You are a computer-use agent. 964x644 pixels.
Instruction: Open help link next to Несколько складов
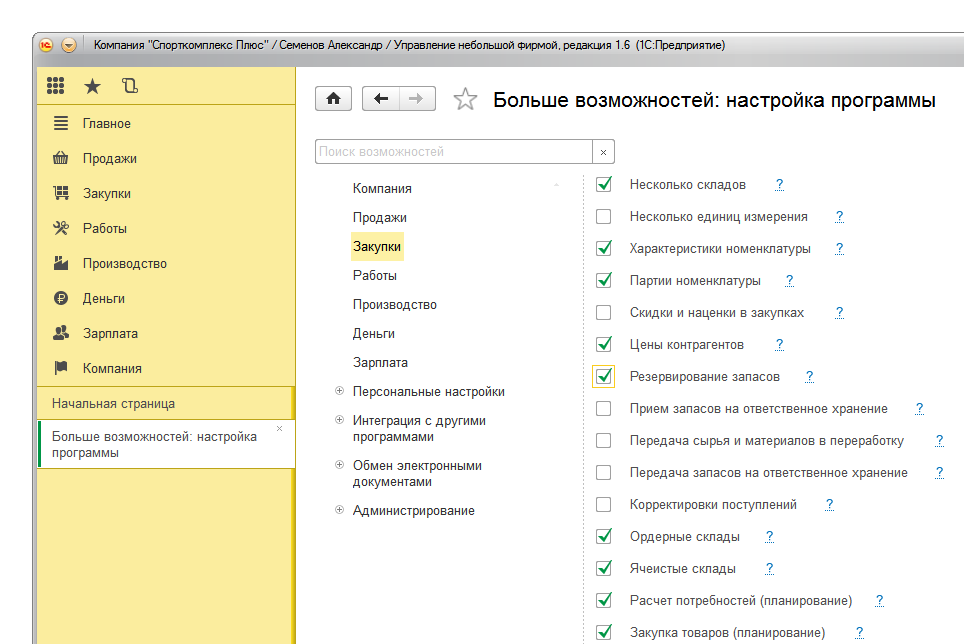coord(779,185)
